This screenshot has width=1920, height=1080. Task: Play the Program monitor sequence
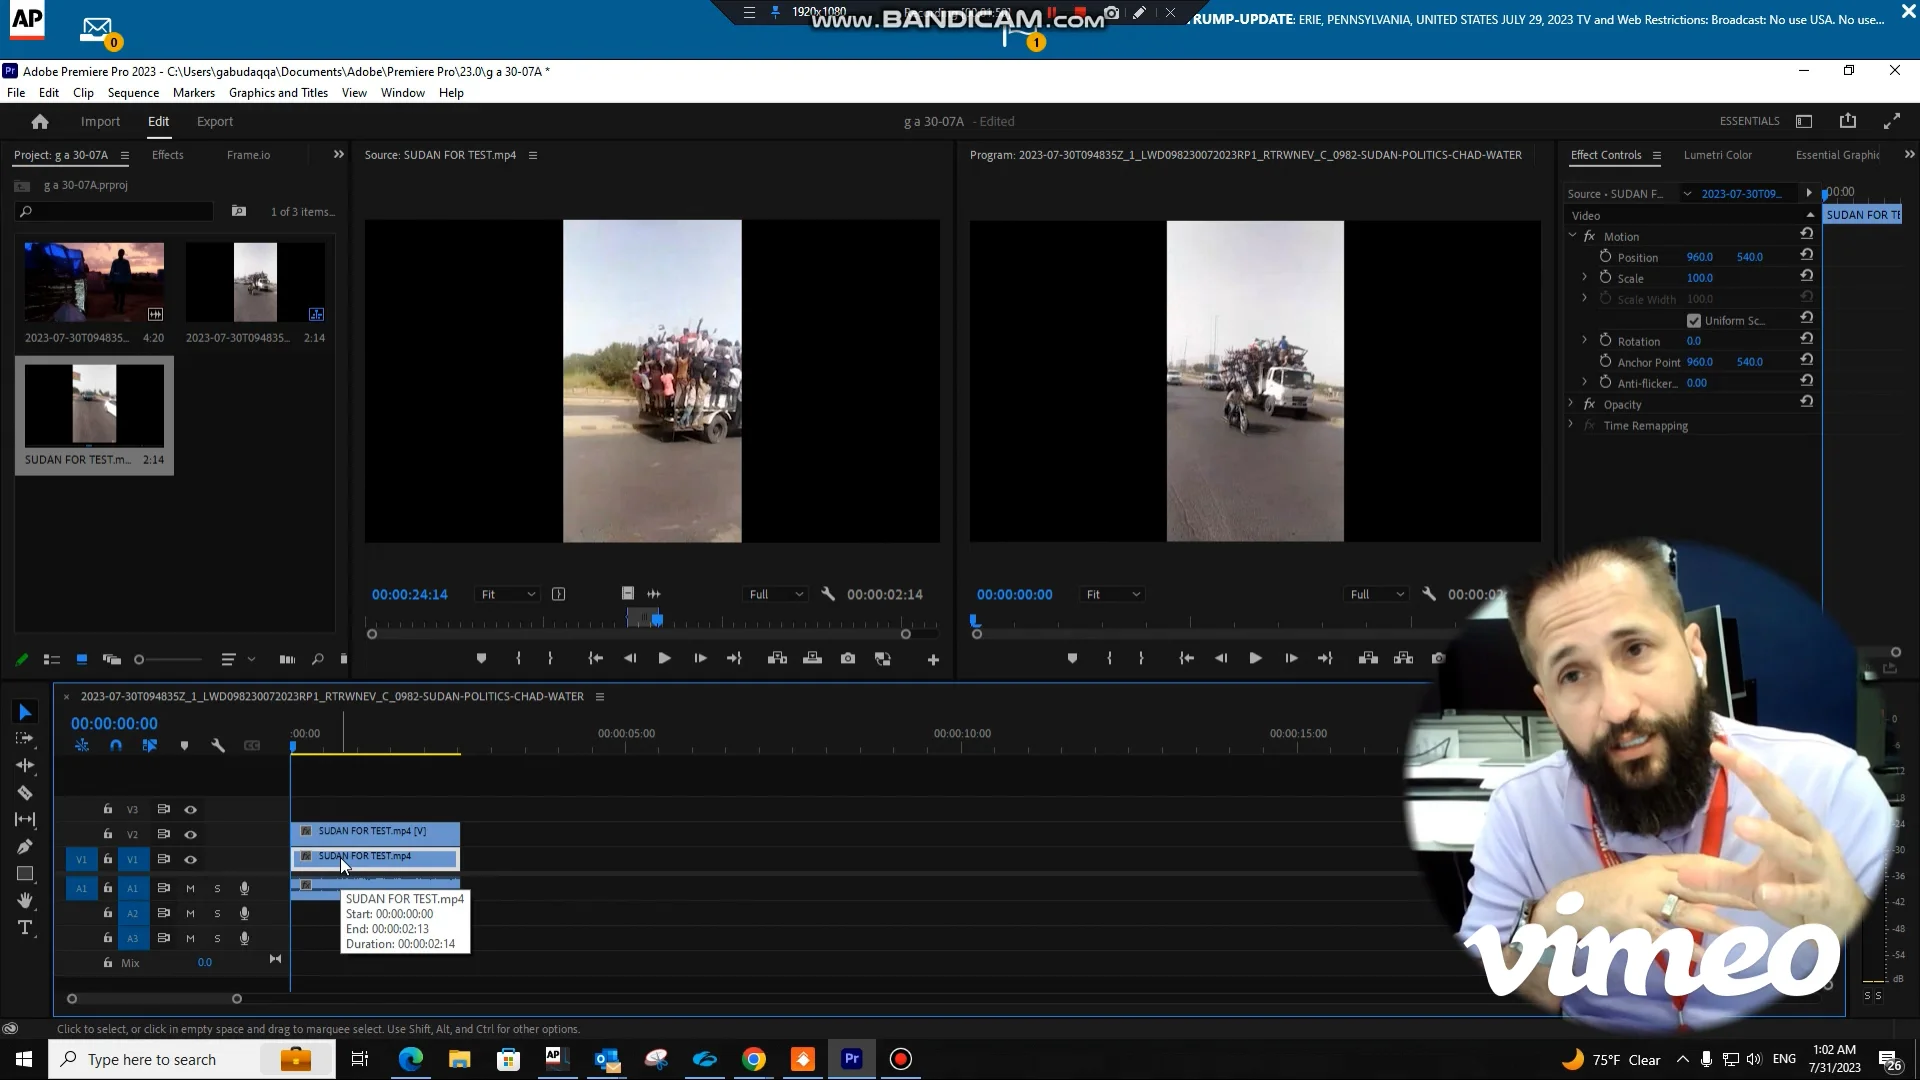[x=1255, y=659]
